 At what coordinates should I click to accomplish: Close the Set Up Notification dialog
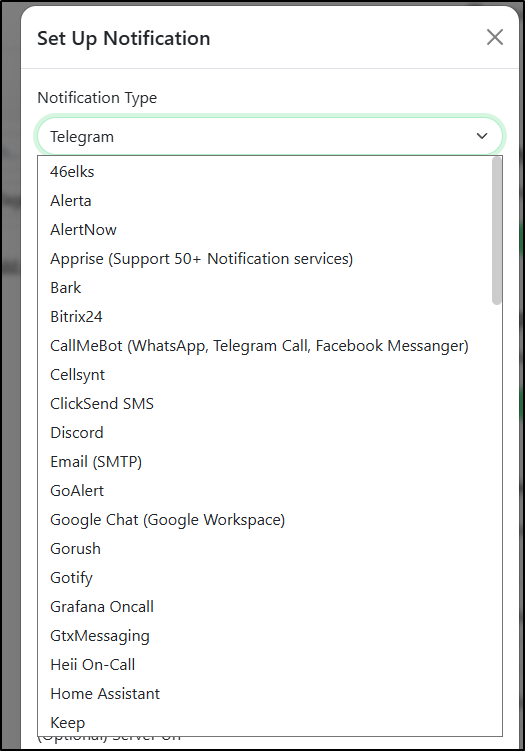point(495,37)
